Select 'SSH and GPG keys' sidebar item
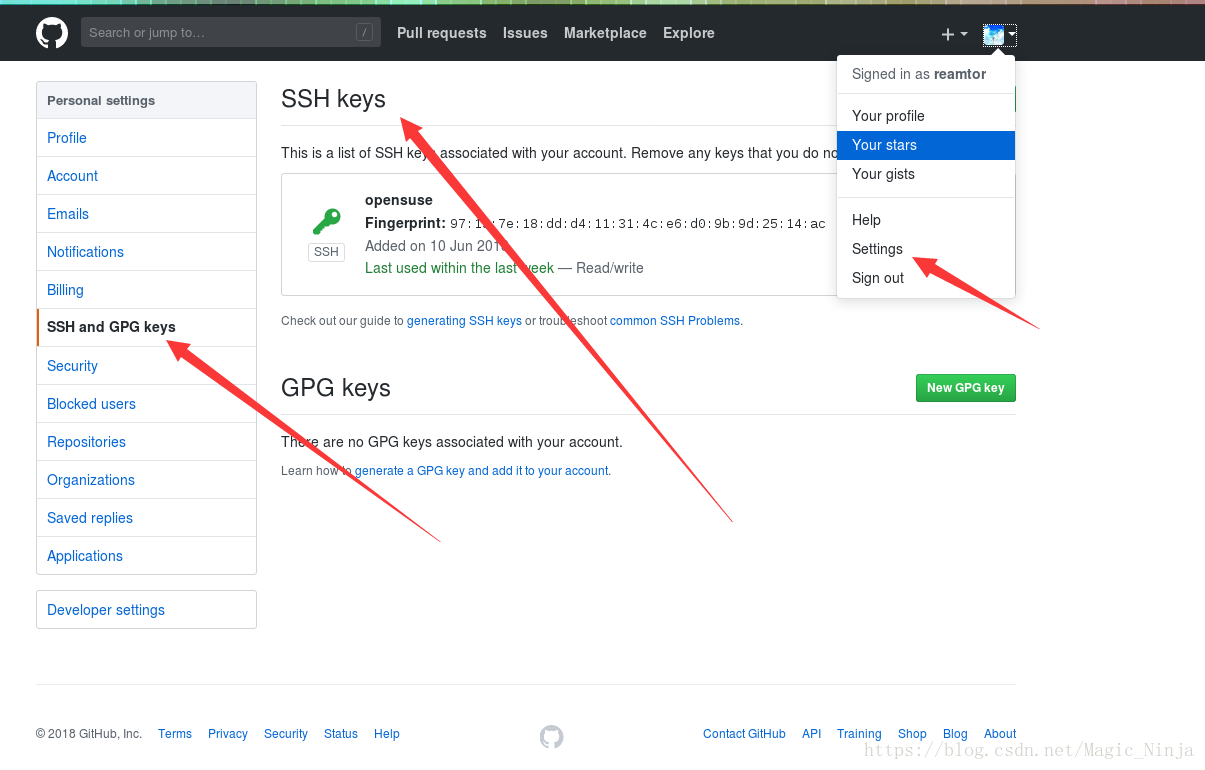 click(x=146, y=328)
